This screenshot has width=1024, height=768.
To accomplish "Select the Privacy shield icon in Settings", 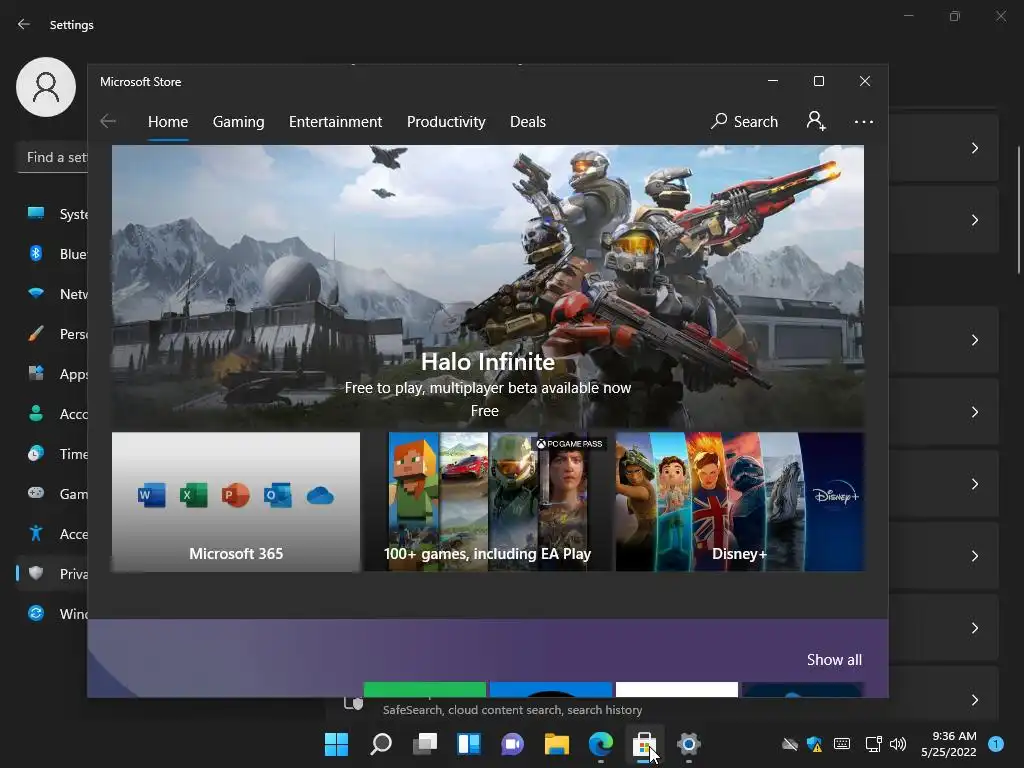I will (36, 573).
